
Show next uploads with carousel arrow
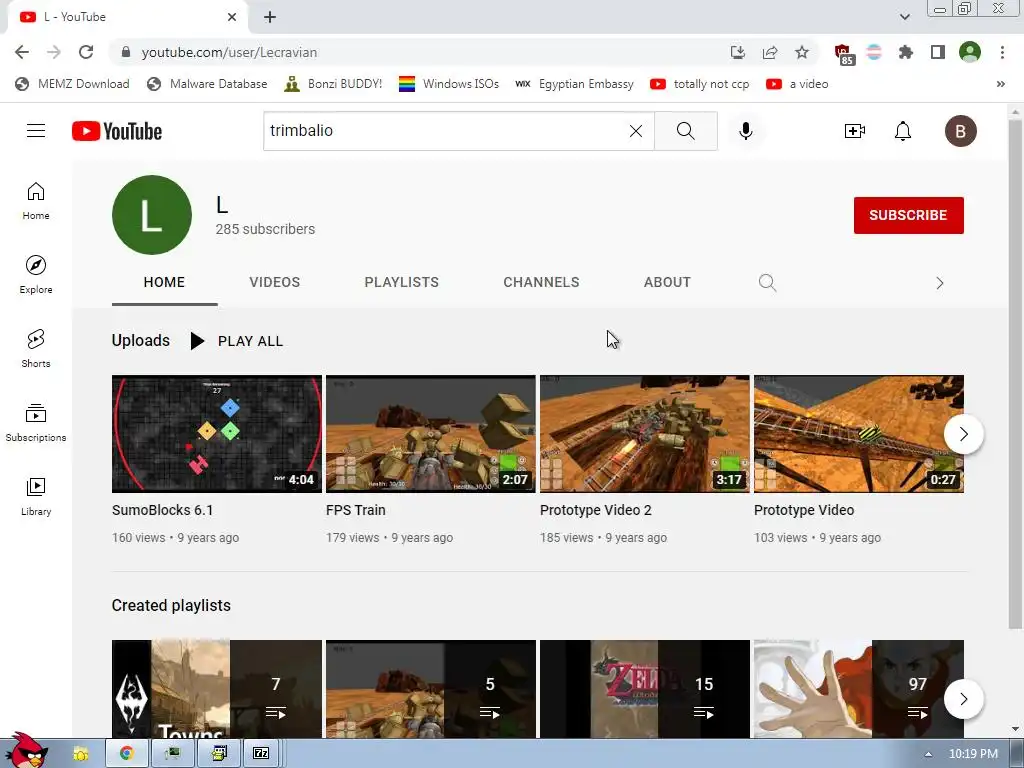click(x=963, y=434)
